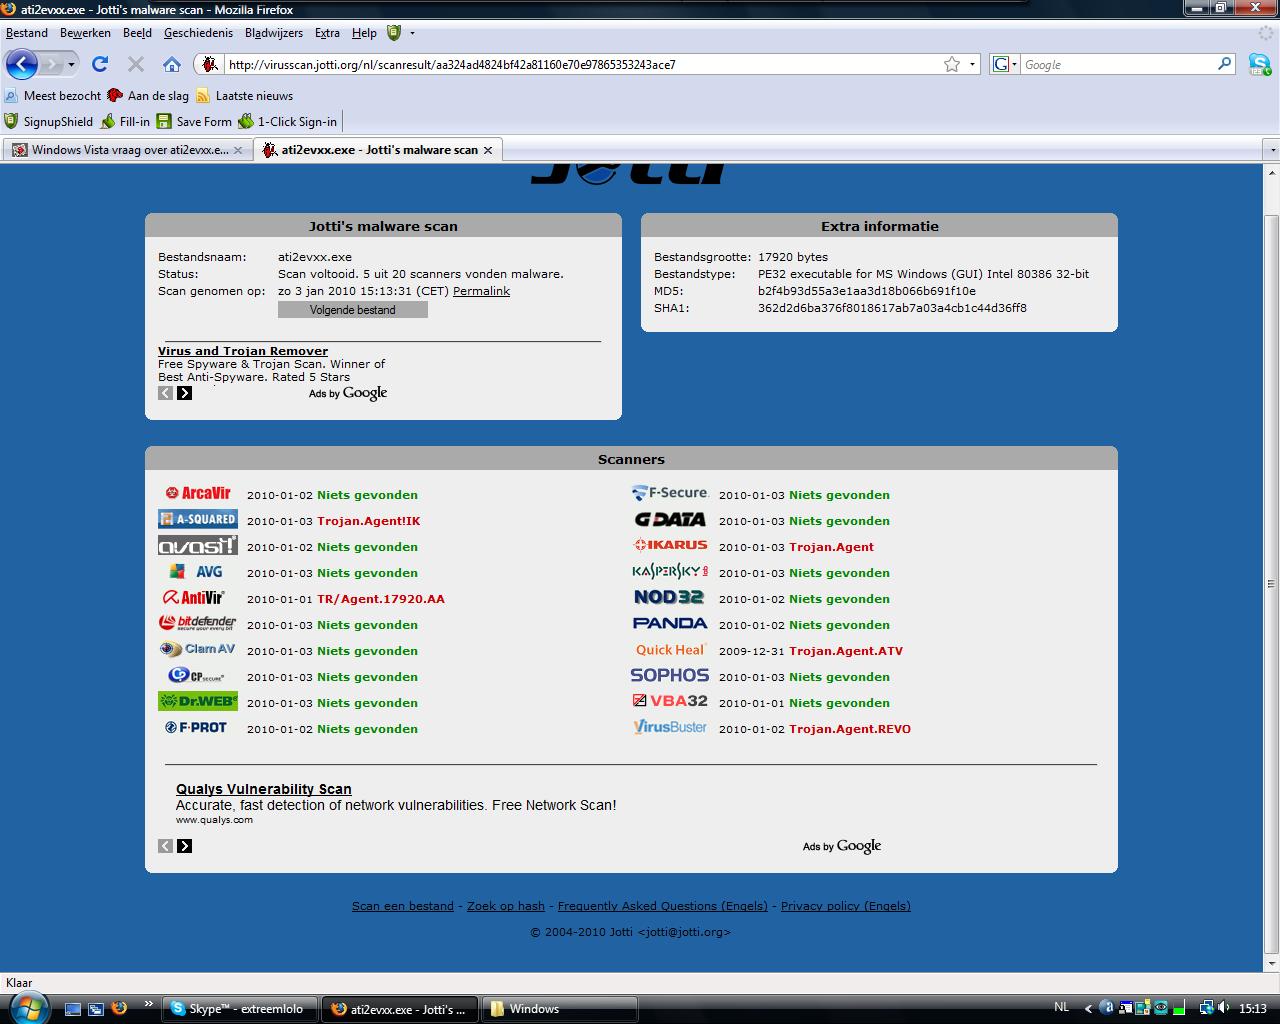1280x1024 pixels.
Task: Click the Sophos scanner logo
Action: click(x=670, y=675)
